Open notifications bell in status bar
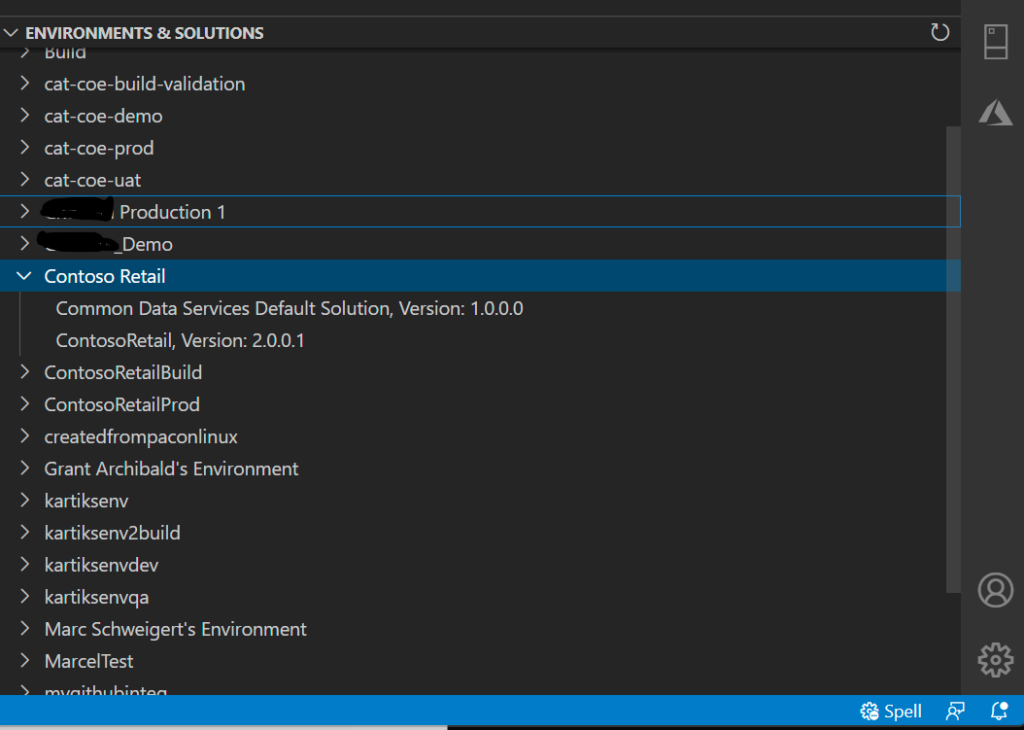Screen dimensions: 1024x730 998,712
